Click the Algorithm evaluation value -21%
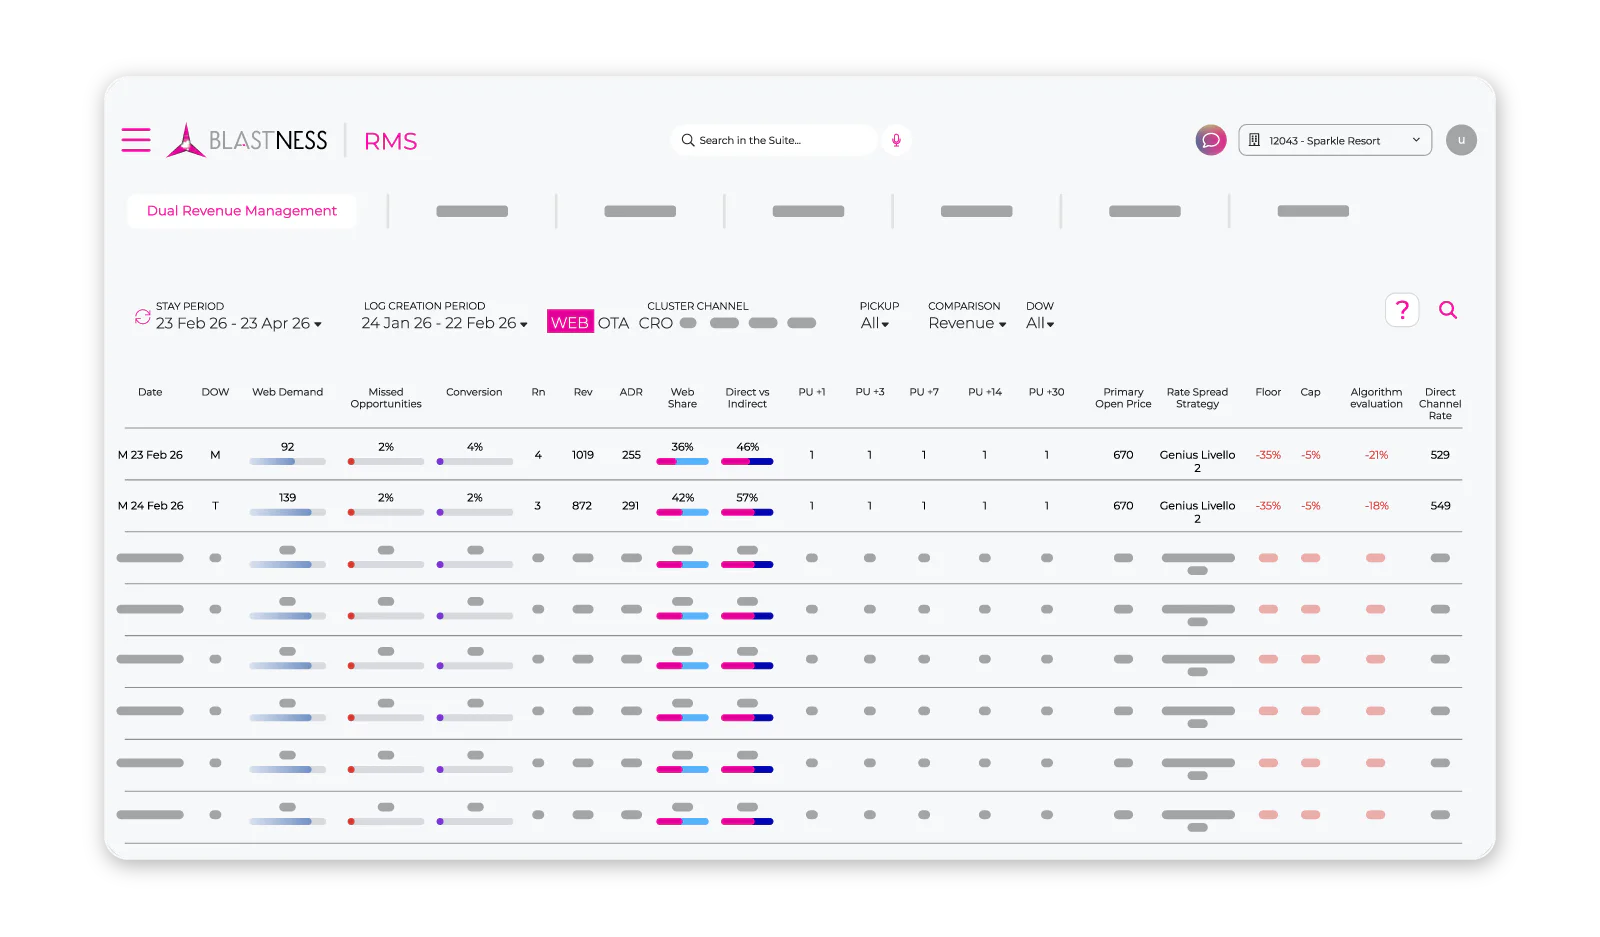The height and width of the screenshot is (937, 1600). [x=1376, y=455]
